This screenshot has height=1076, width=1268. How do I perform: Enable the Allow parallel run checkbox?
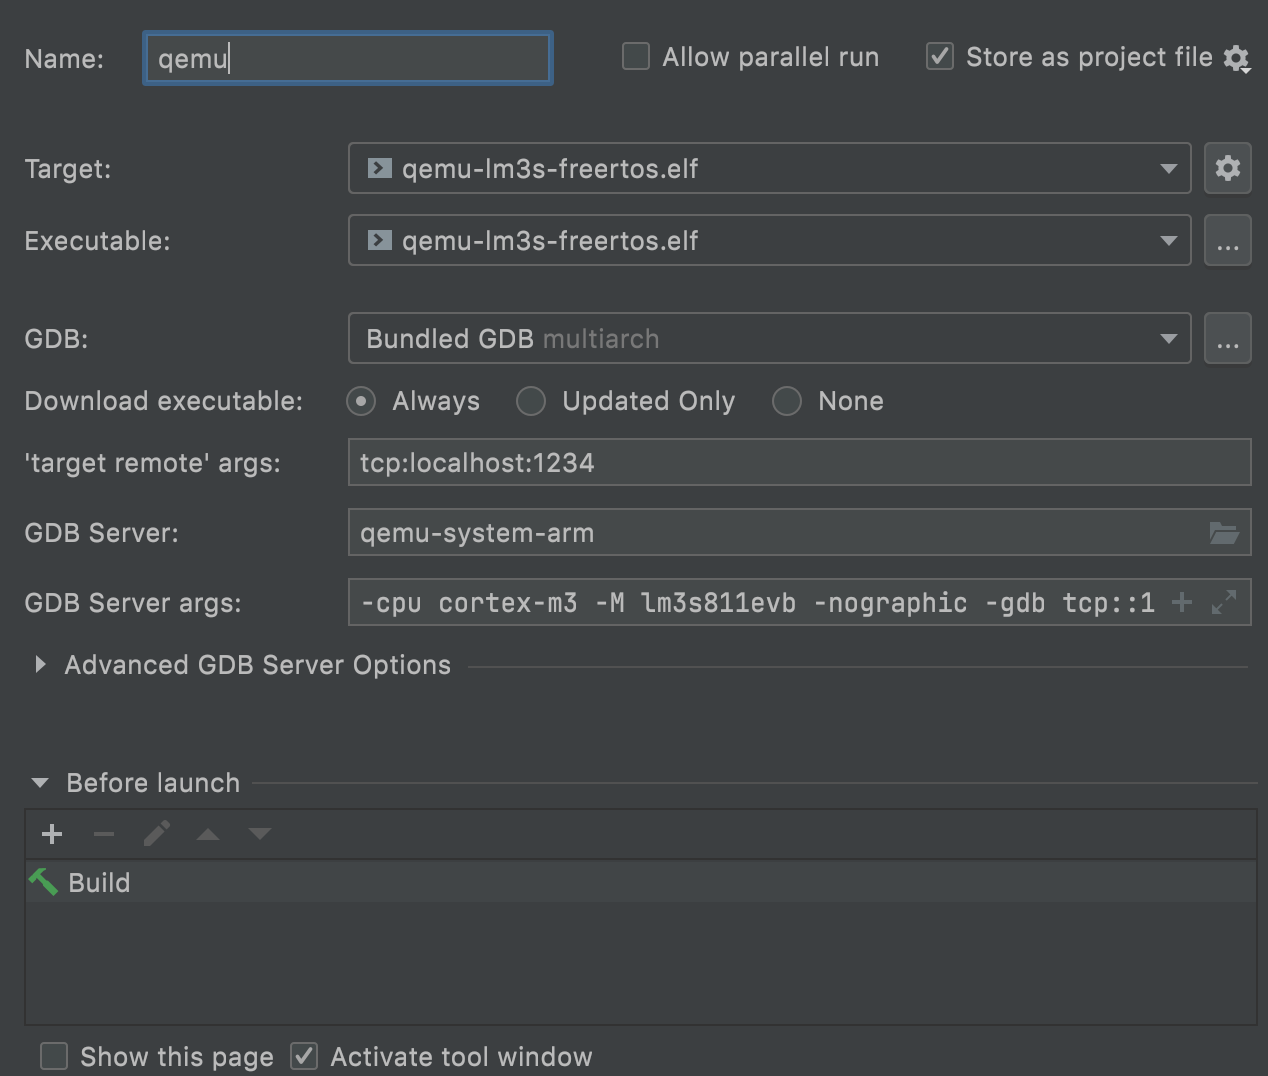(x=636, y=56)
